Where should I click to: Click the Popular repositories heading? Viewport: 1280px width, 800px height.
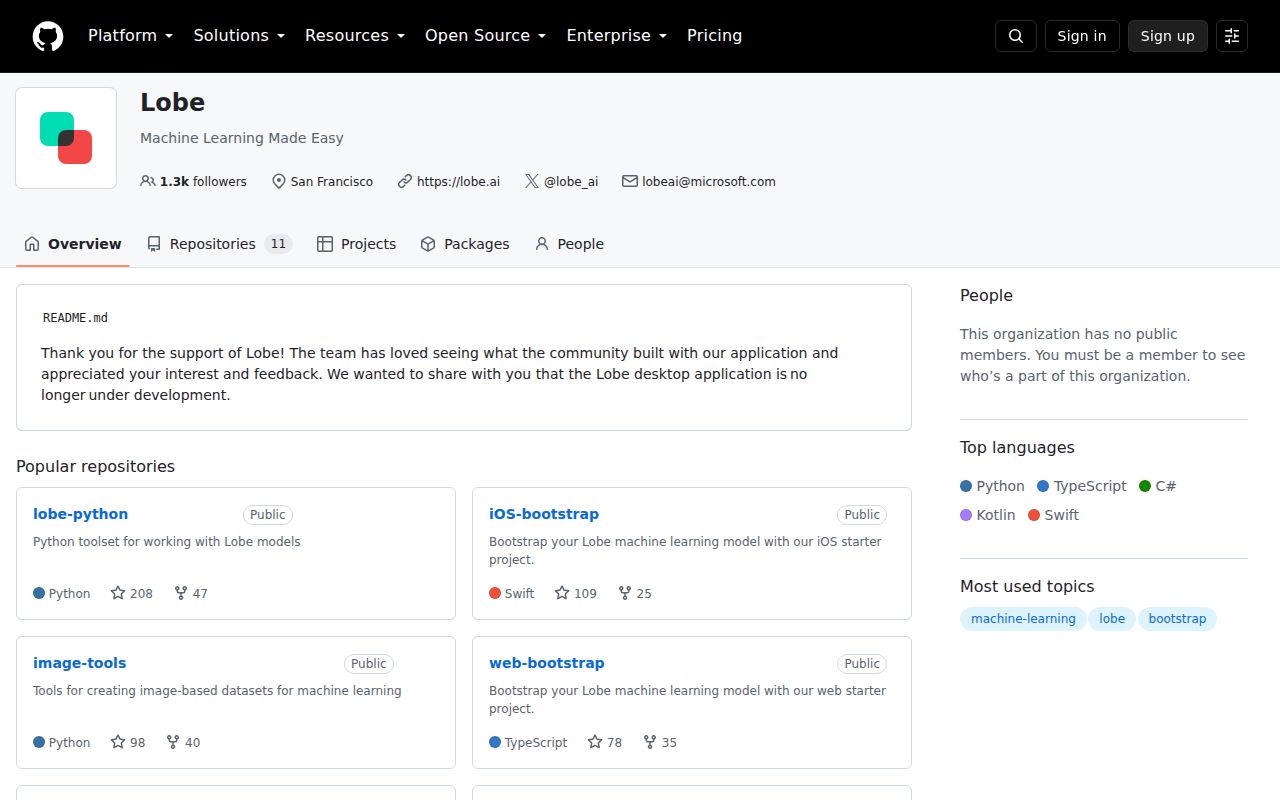pos(95,466)
